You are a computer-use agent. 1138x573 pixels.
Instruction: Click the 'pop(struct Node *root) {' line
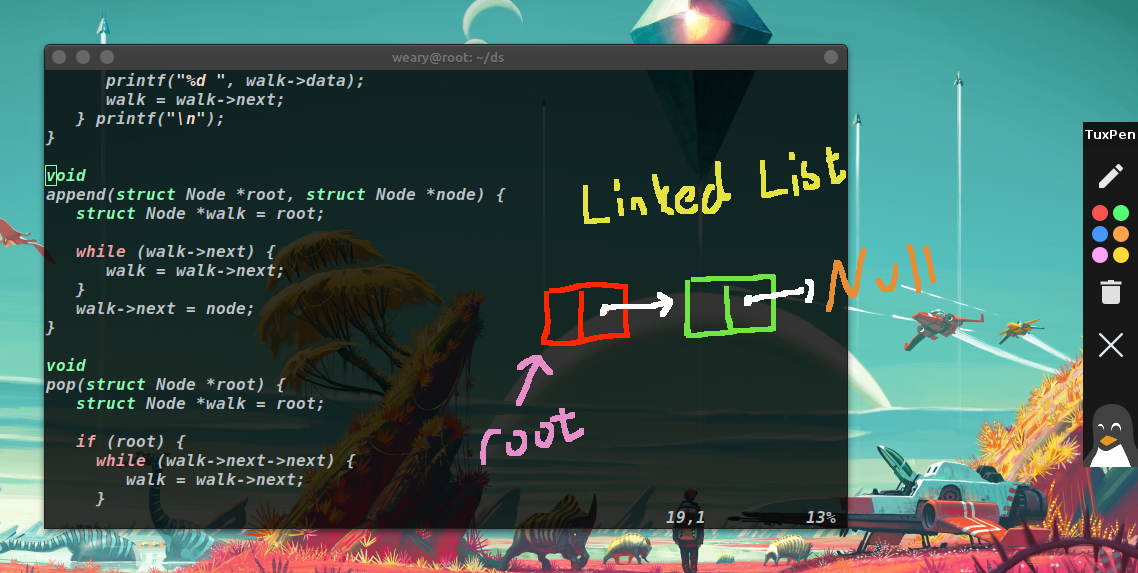click(165, 384)
